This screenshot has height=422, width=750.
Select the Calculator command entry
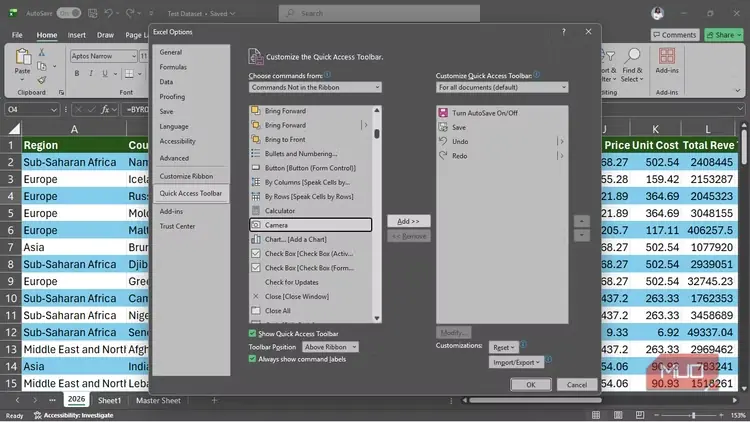tap(310, 211)
